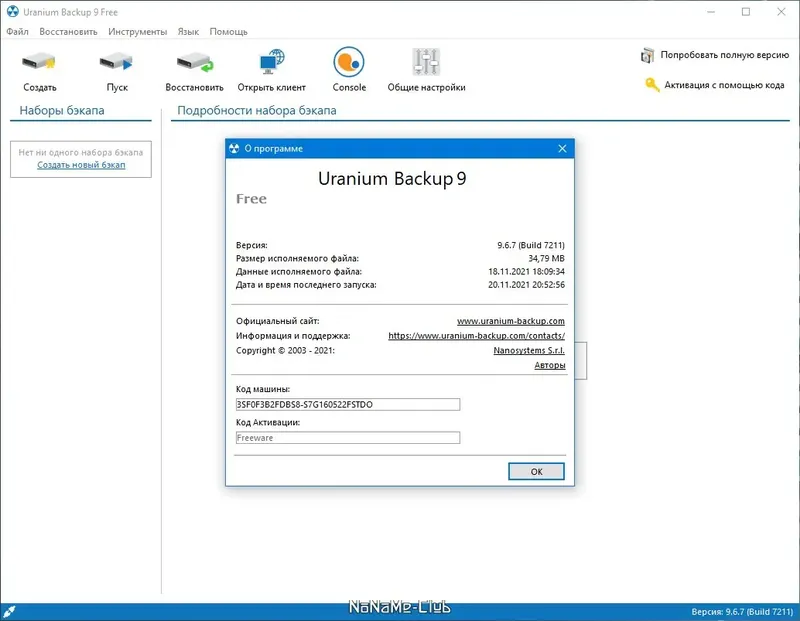Image resolution: width=800 pixels, height=621 pixels.
Task: Open the Помощь menu
Action: pos(229,32)
